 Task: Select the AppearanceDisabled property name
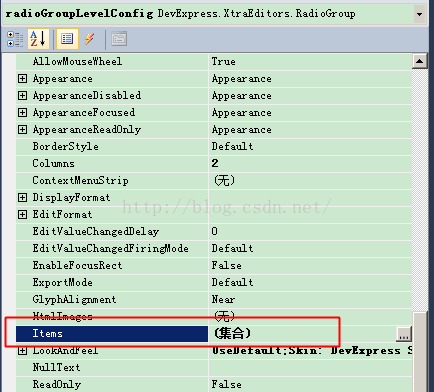pos(87,96)
